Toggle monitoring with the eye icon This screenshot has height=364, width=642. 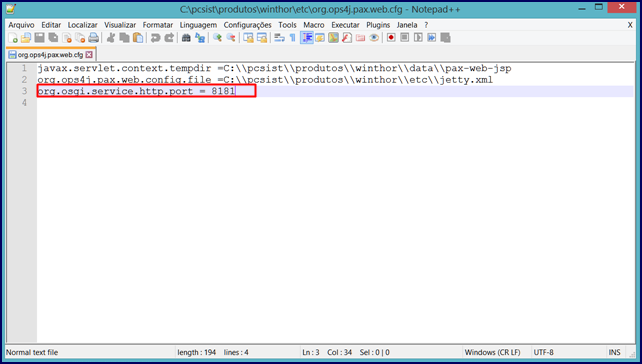[x=374, y=38]
